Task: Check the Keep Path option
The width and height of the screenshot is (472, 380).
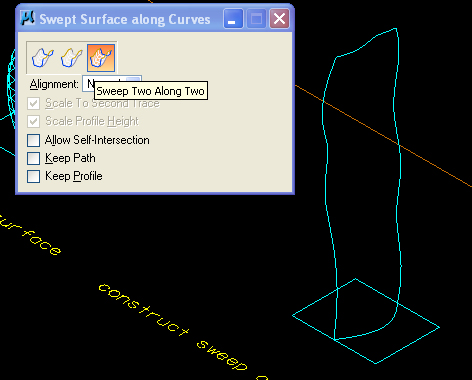Action: pos(34,158)
